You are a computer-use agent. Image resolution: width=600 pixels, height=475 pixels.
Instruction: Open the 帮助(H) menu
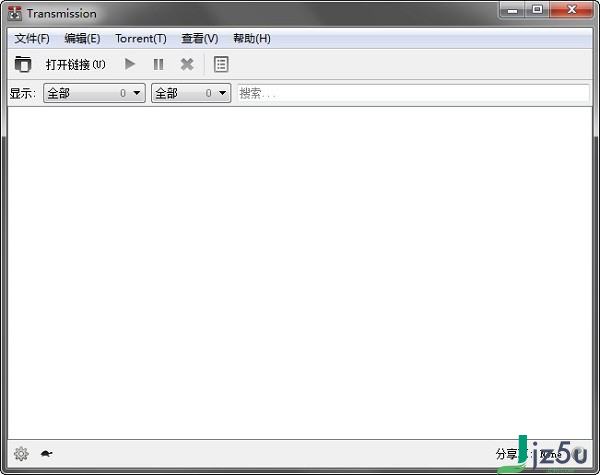click(x=252, y=39)
